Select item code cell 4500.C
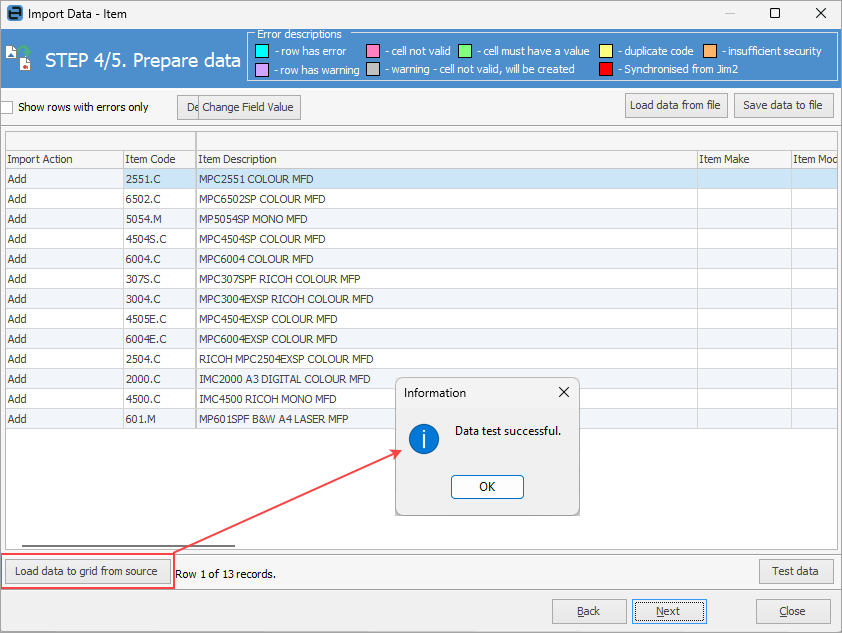This screenshot has width=842, height=633. [x=159, y=399]
